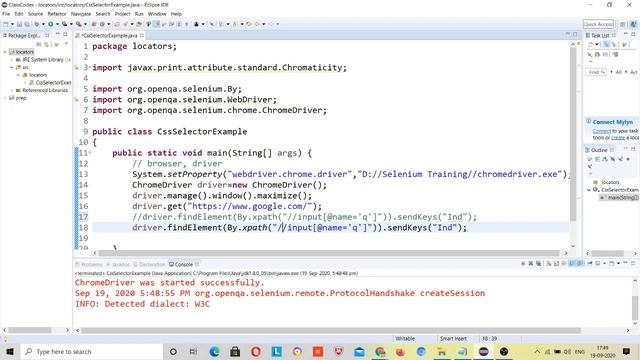
Task: Click the Find field in Task List
Action: [596, 72]
